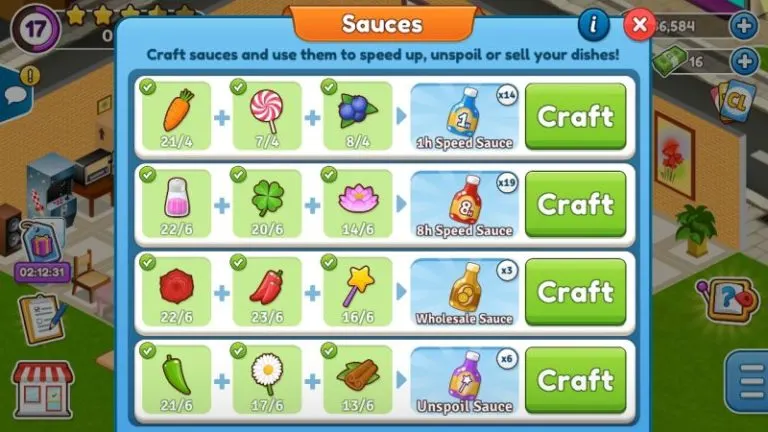This screenshot has height=432, width=768.
Task: Add more coins with plus button
Action: tap(744, 25)
